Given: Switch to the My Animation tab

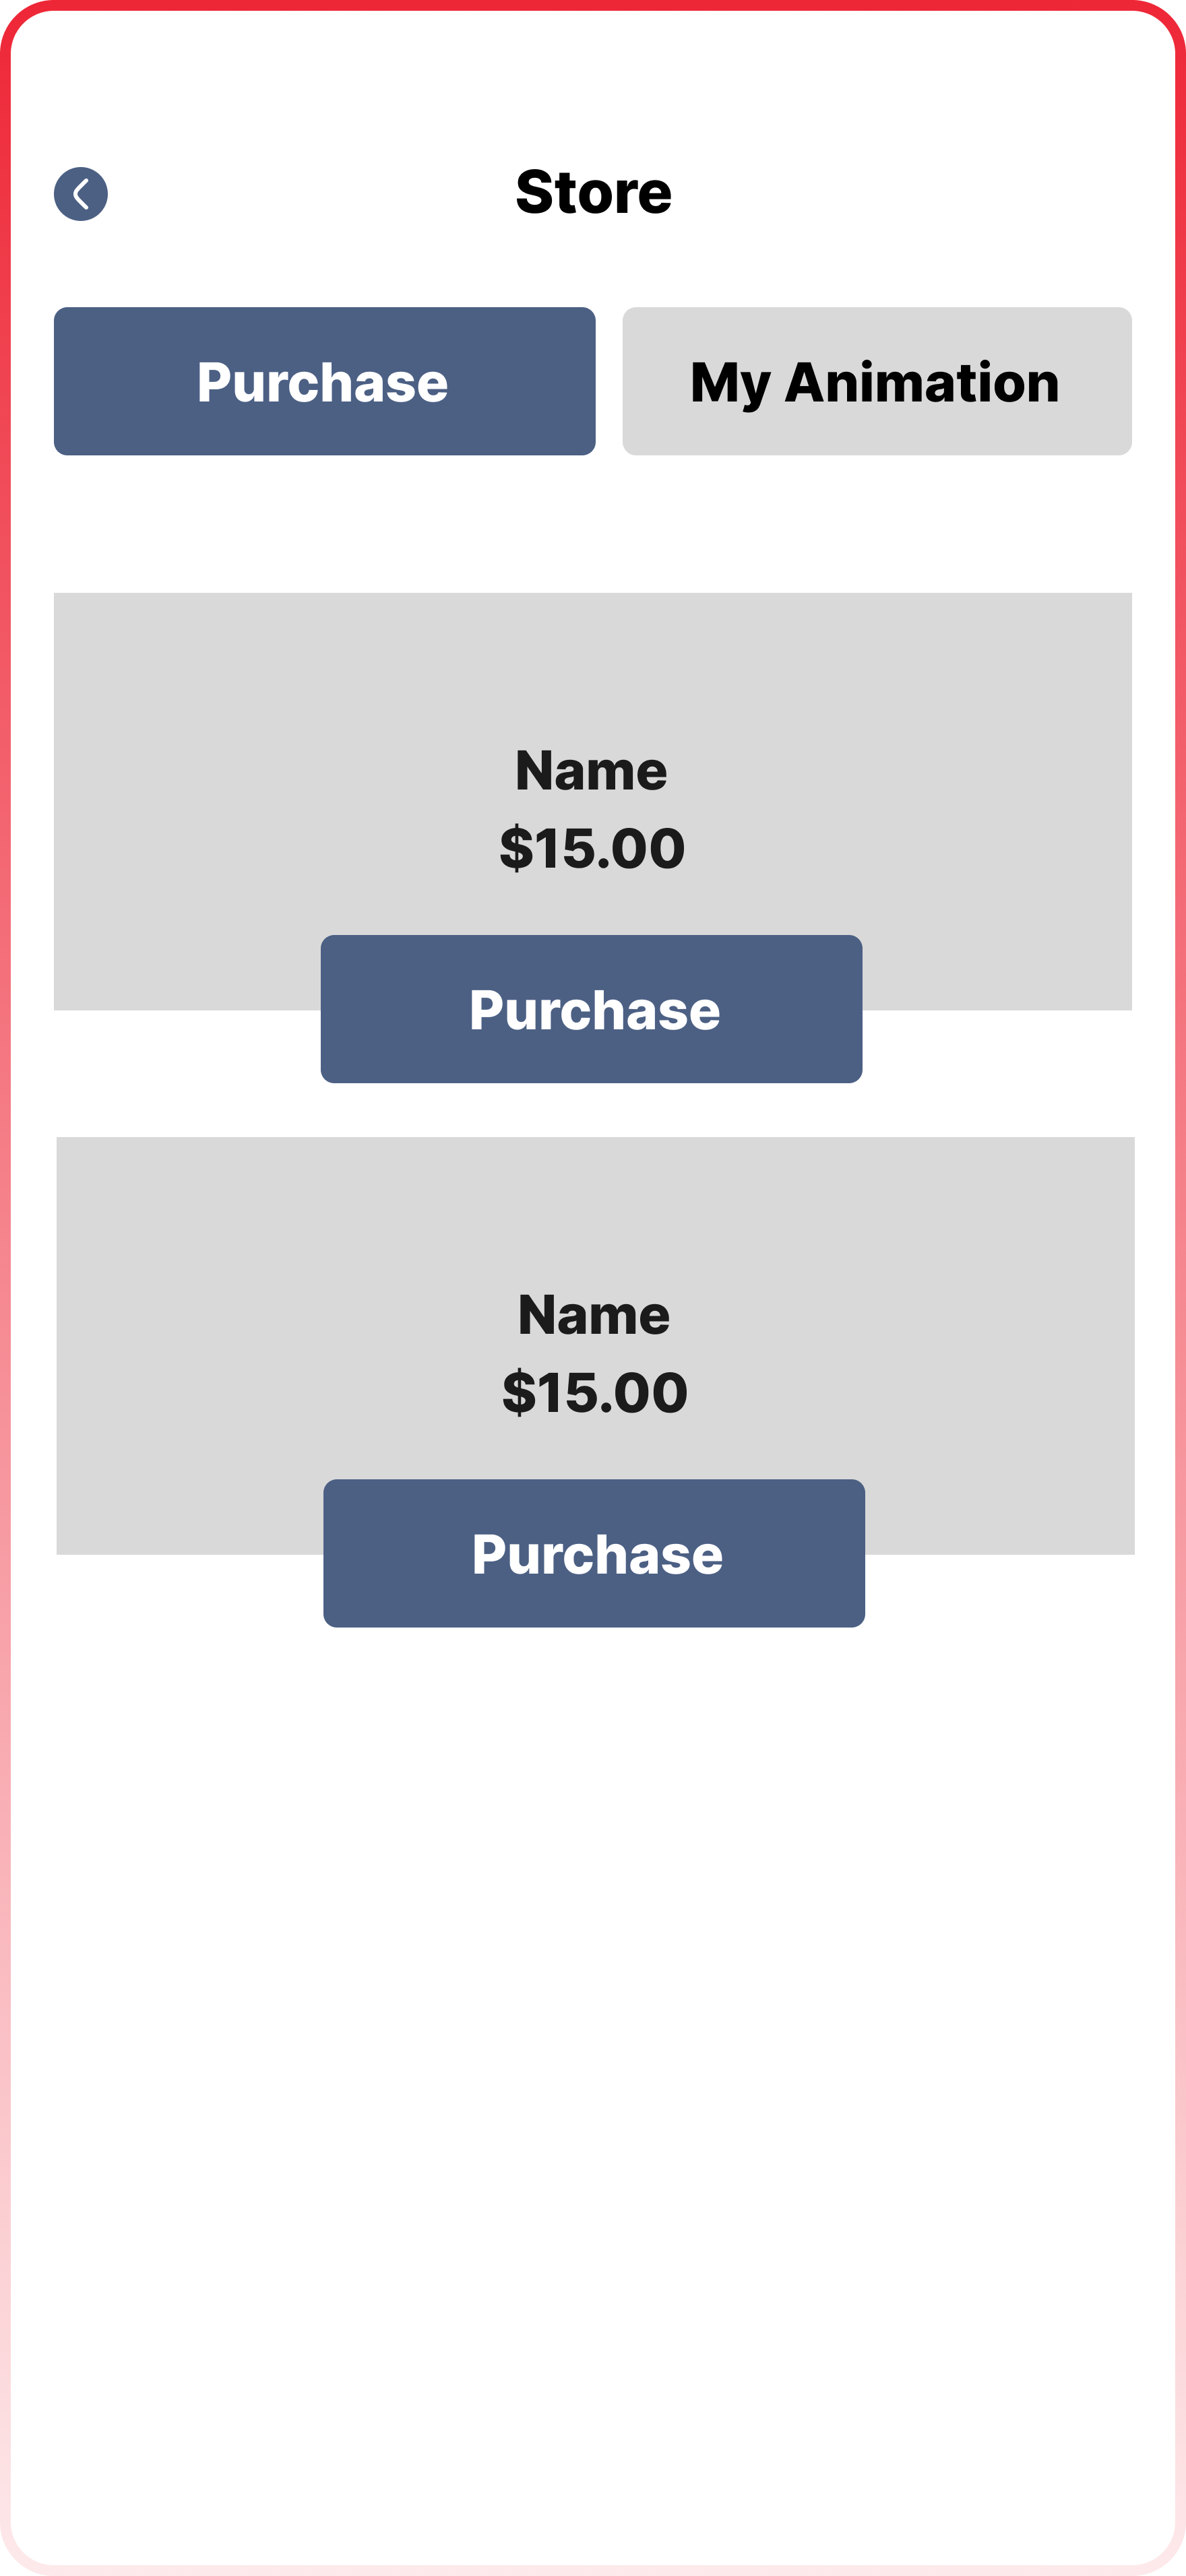Looking at the screenshot, I should 876,382.
